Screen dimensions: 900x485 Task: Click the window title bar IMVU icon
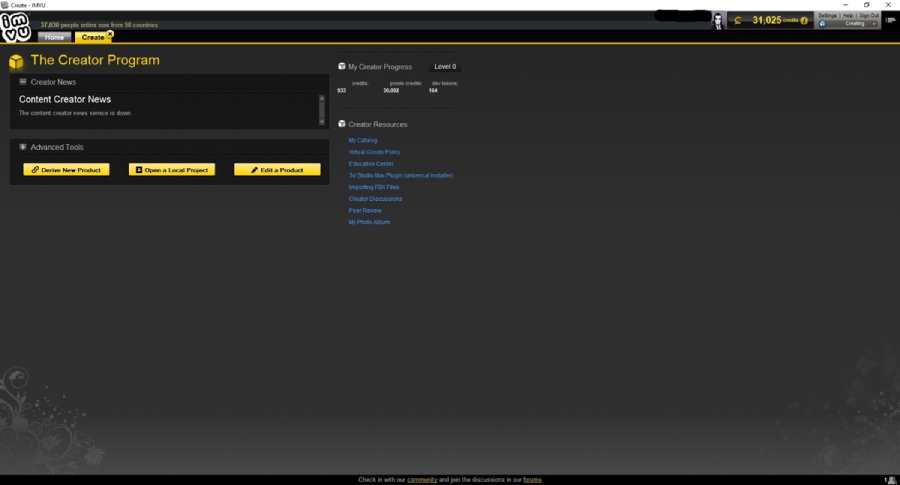5,5
